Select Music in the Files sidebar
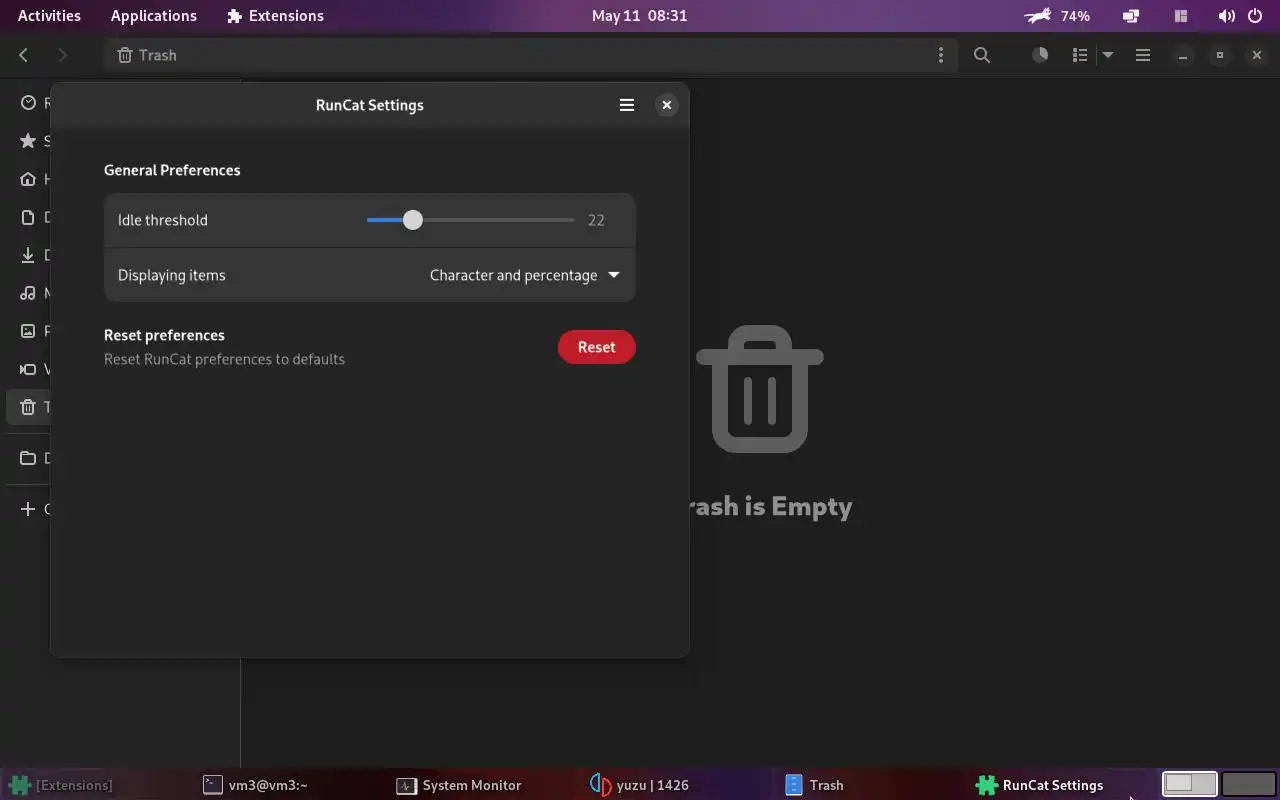Image resolution: width=1280 pixels, height=800 pixels. click(29, 293)
